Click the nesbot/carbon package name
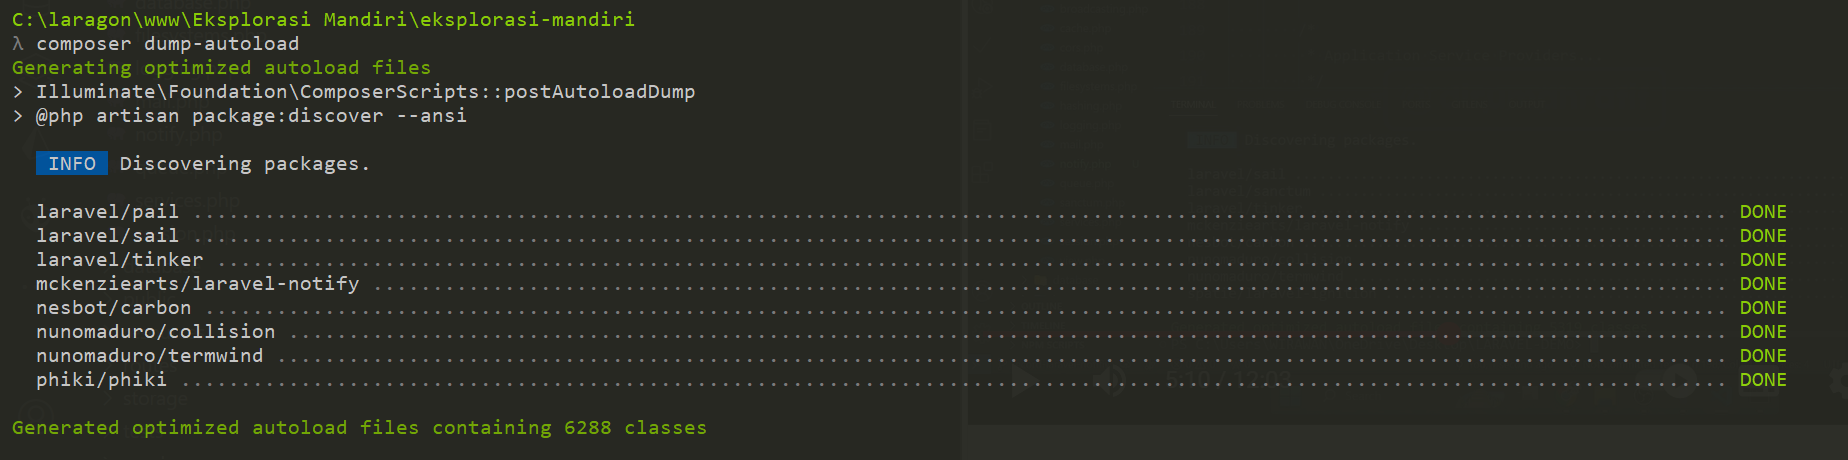This screenshot has height=460, width=1848. tap(113, 308)
